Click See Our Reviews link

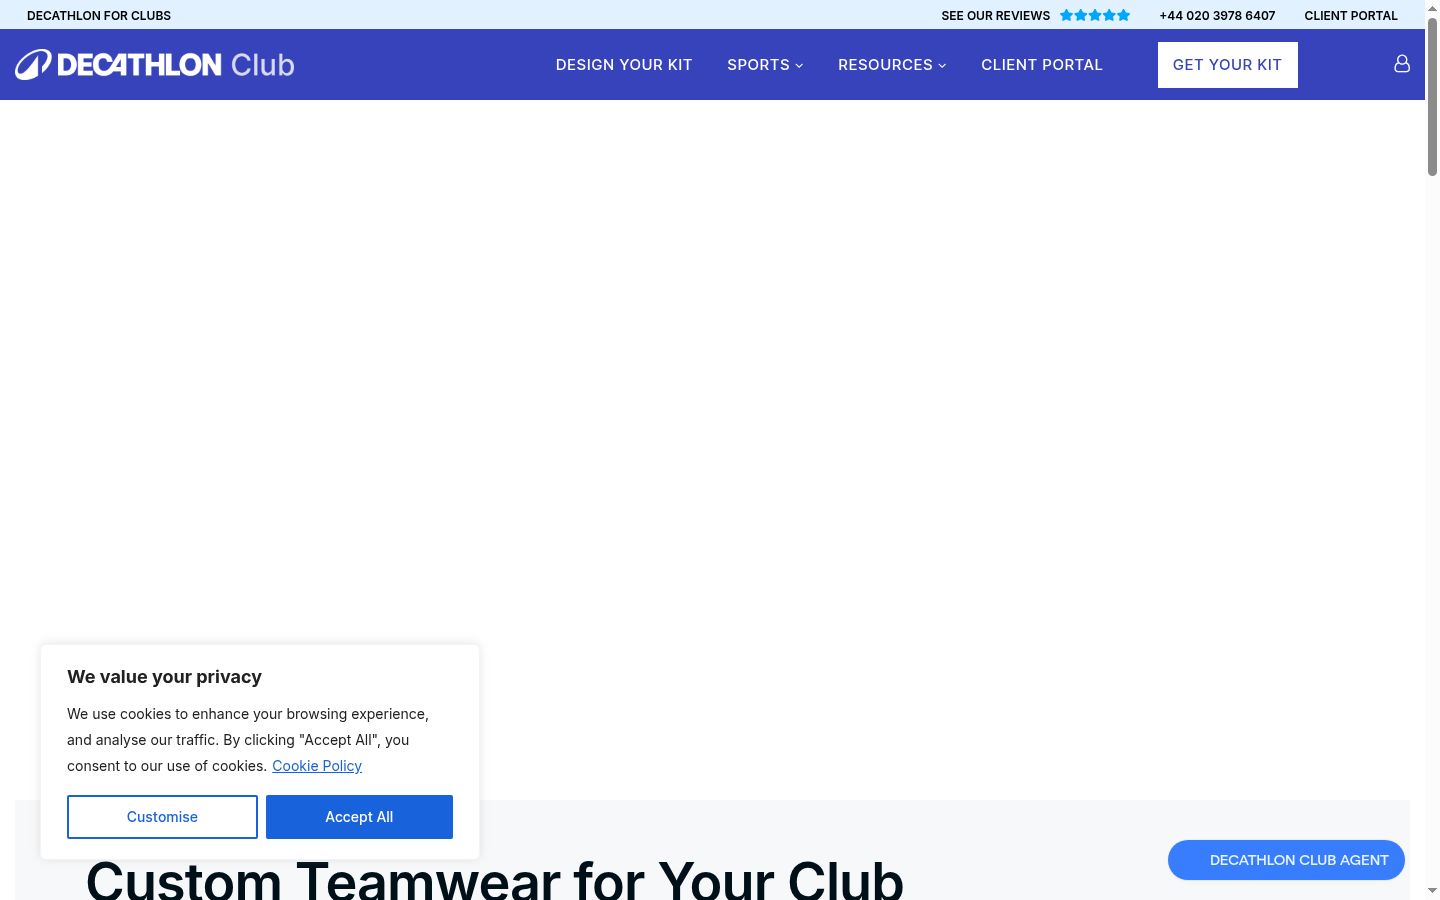click(x=996, y=15)
